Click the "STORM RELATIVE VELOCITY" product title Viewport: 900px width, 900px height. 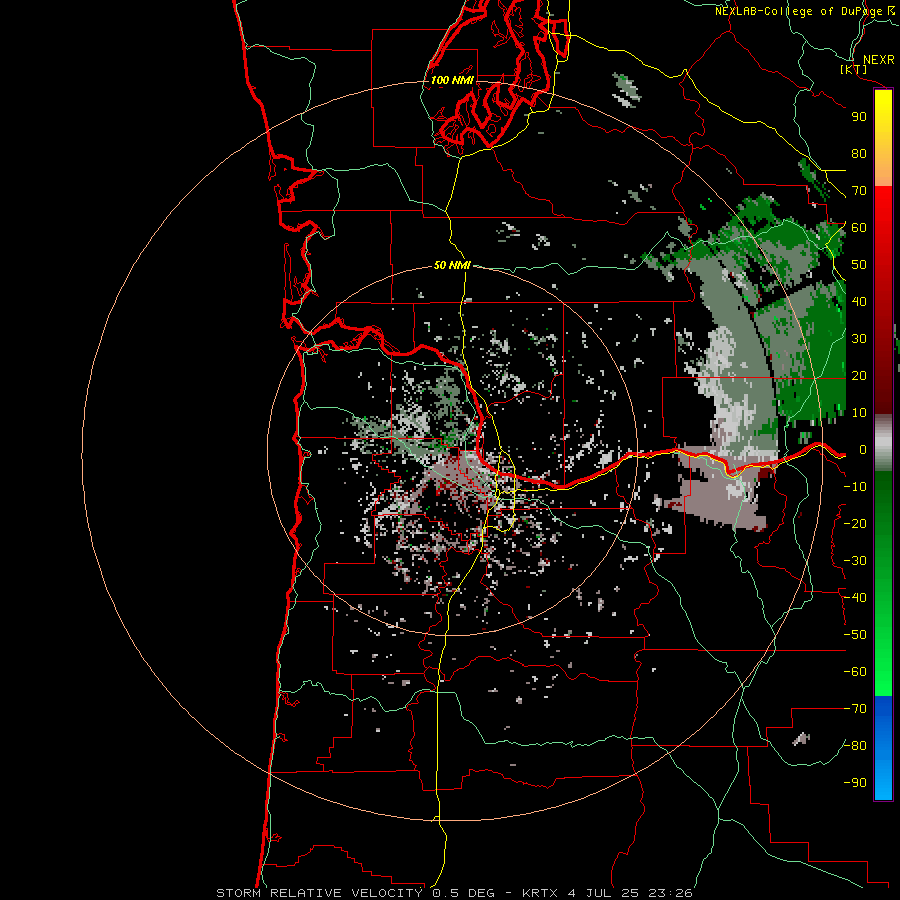coord(319,893)
